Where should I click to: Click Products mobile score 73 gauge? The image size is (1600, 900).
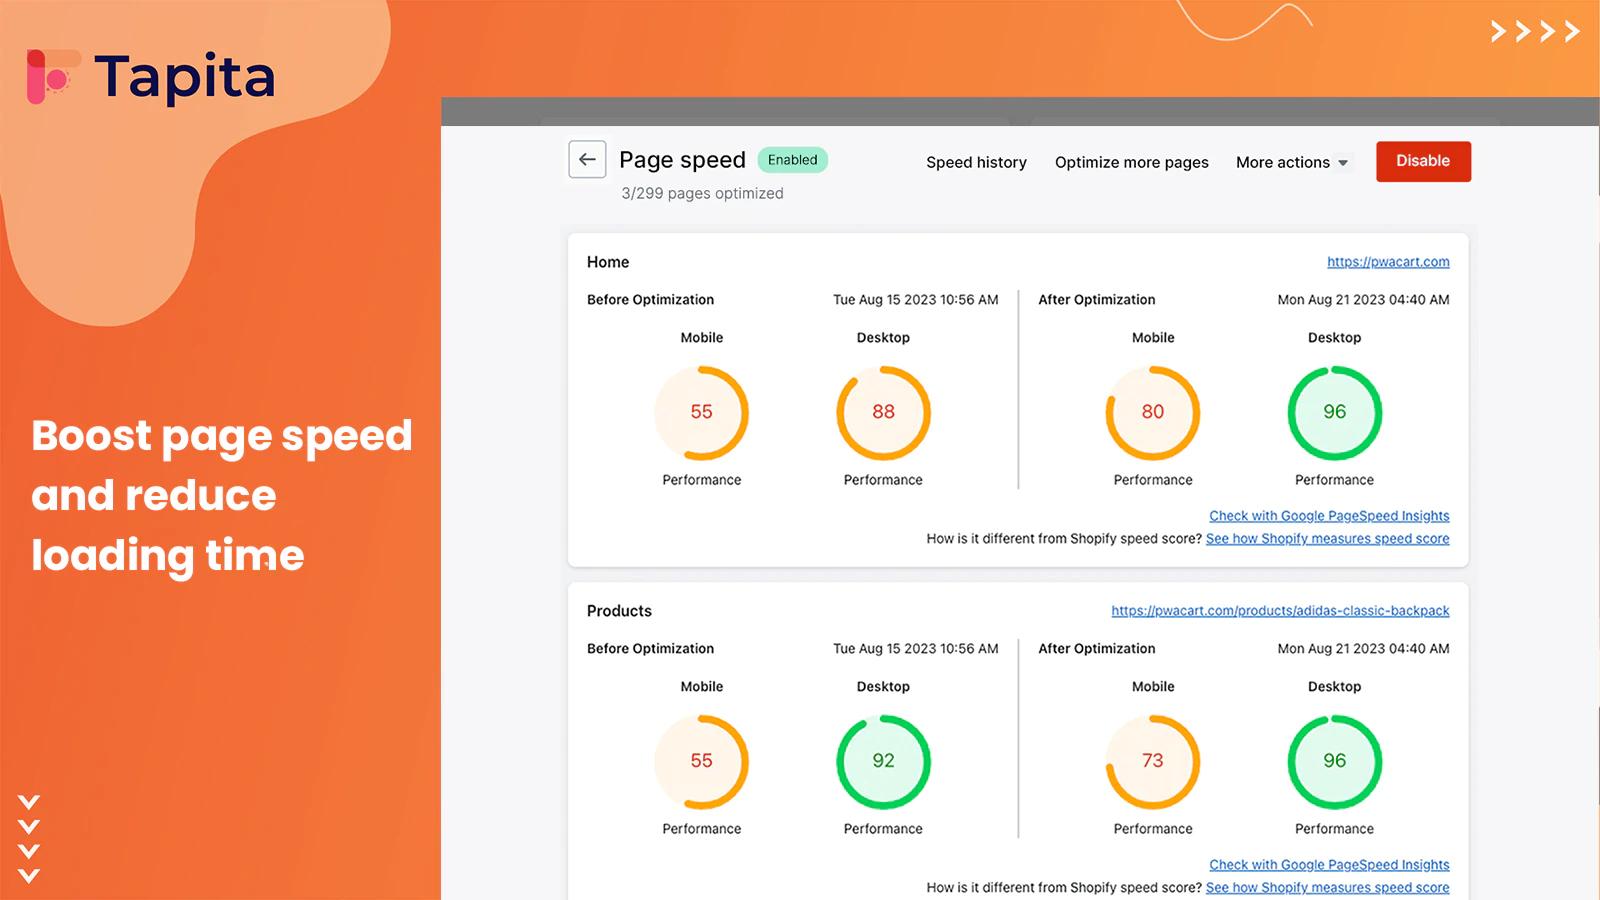[1153, 761]
